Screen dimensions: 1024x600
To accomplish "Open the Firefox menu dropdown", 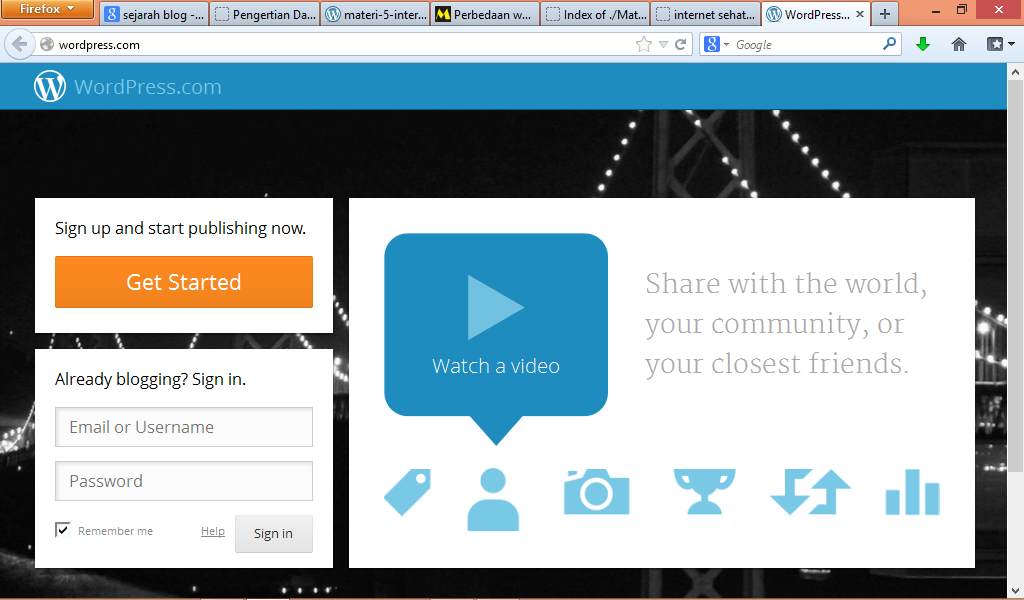I will tap(47, 9).
